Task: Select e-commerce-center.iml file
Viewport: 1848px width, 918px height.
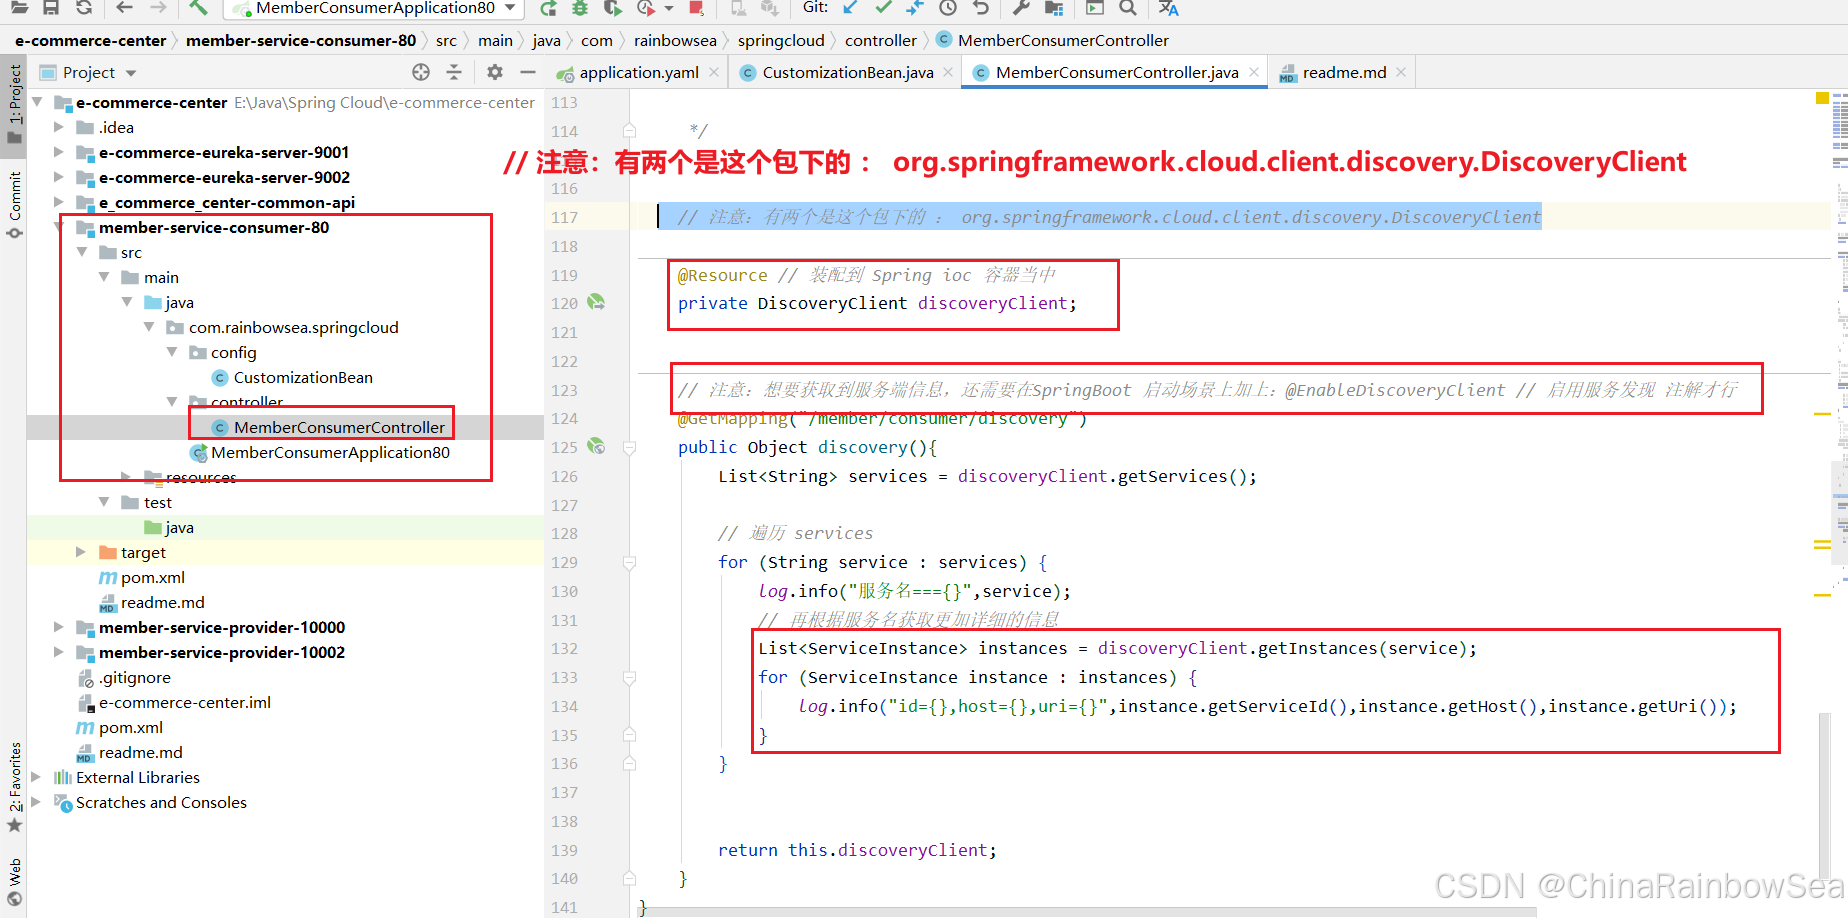Action: point(174,702)
